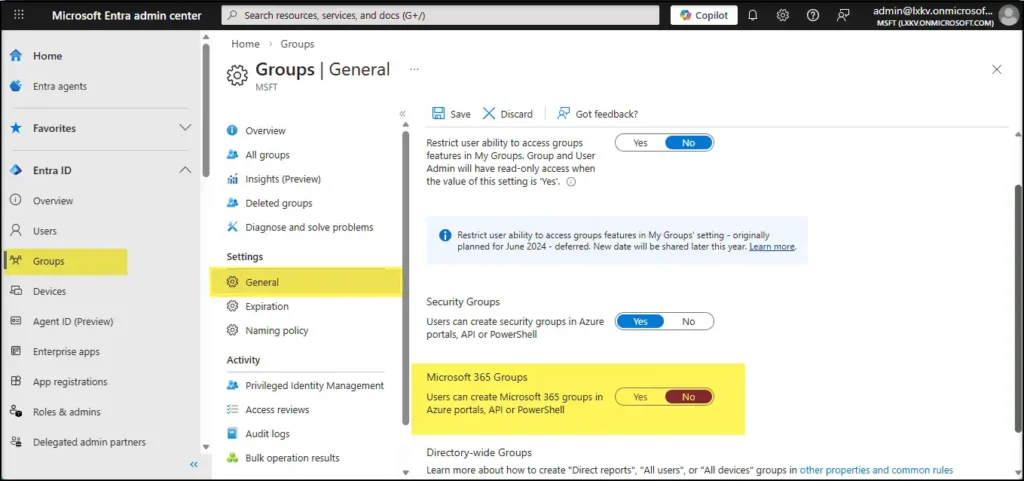Click the App registrations icon
This screenshot has height=481, width=1024.
click(16, 381)
